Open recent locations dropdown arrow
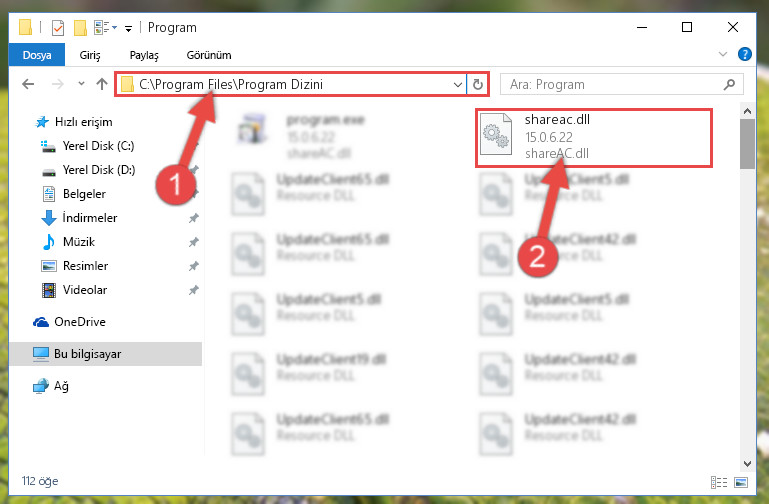This screenshot has height=504, width=769. click(81, 84)
